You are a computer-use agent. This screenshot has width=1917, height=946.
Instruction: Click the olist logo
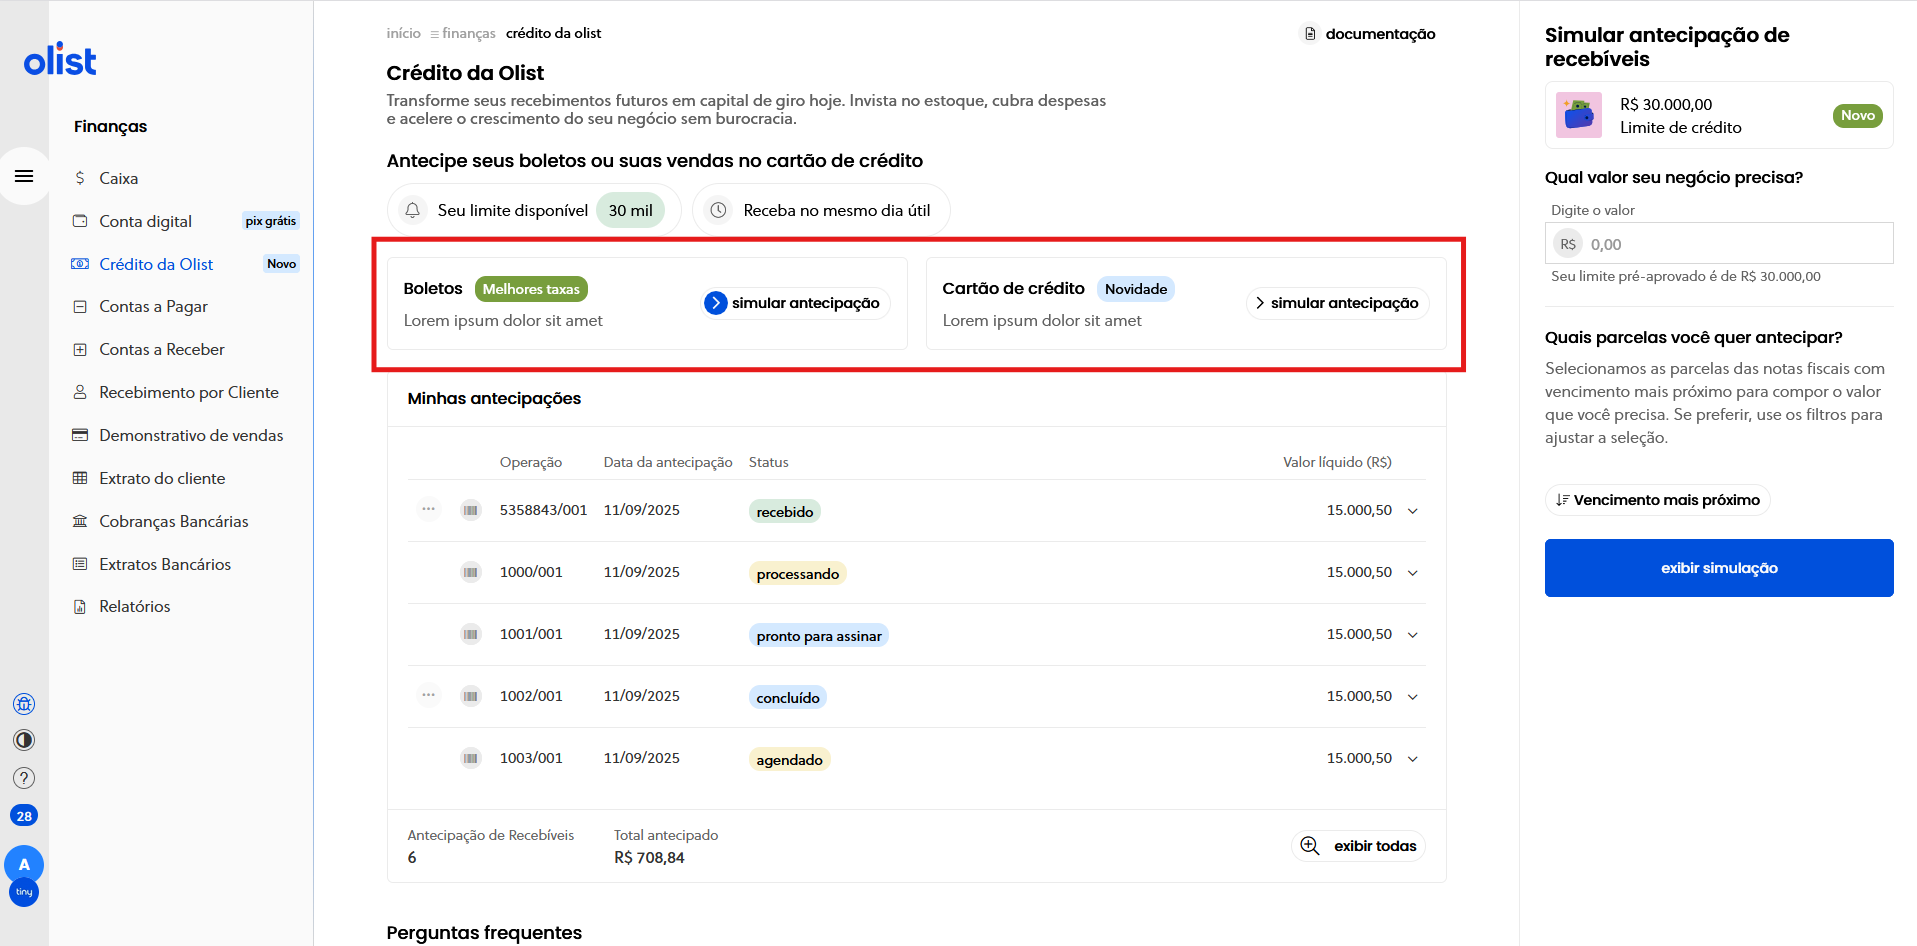[x=60, y=60]
